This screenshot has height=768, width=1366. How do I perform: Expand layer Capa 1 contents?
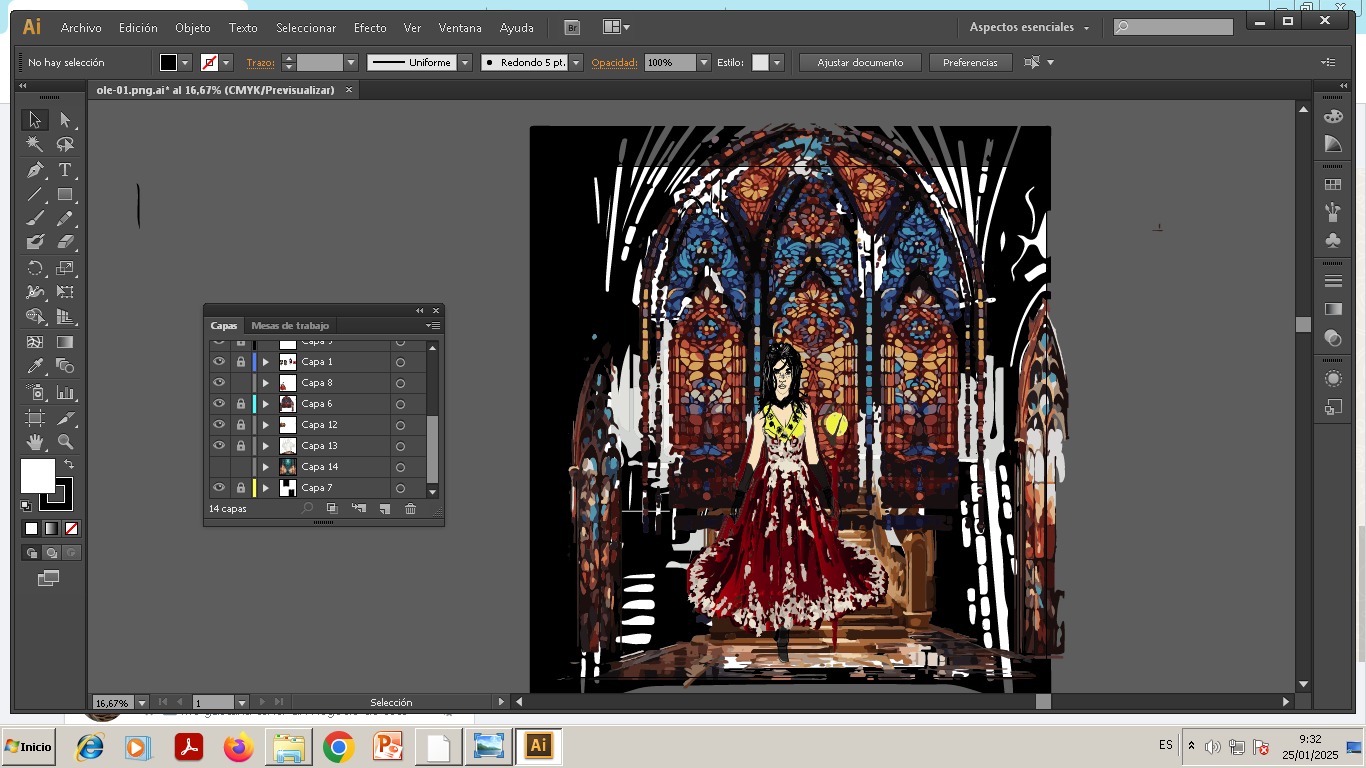[x=266, y=362]
